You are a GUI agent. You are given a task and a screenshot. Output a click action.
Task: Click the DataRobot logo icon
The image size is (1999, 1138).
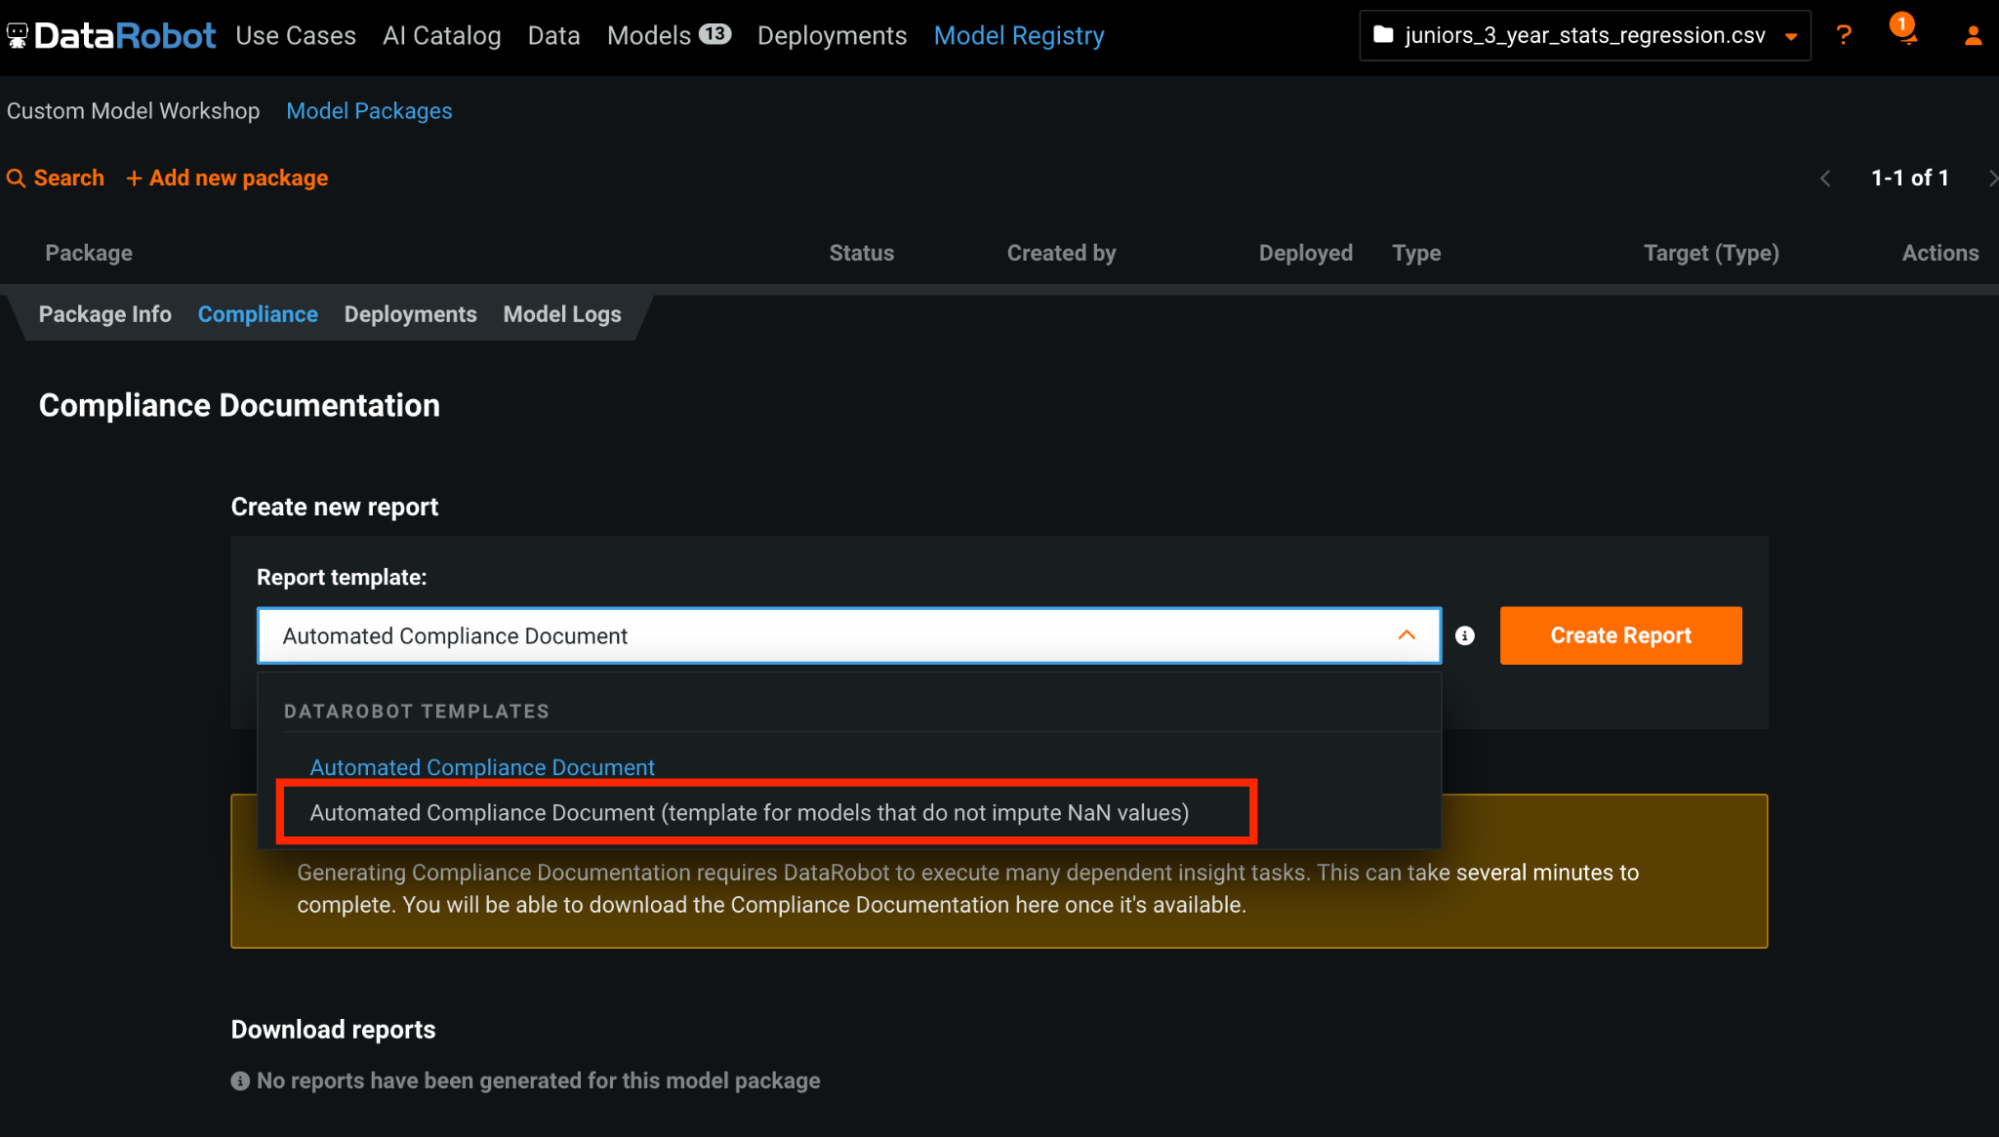pos(17,36)
